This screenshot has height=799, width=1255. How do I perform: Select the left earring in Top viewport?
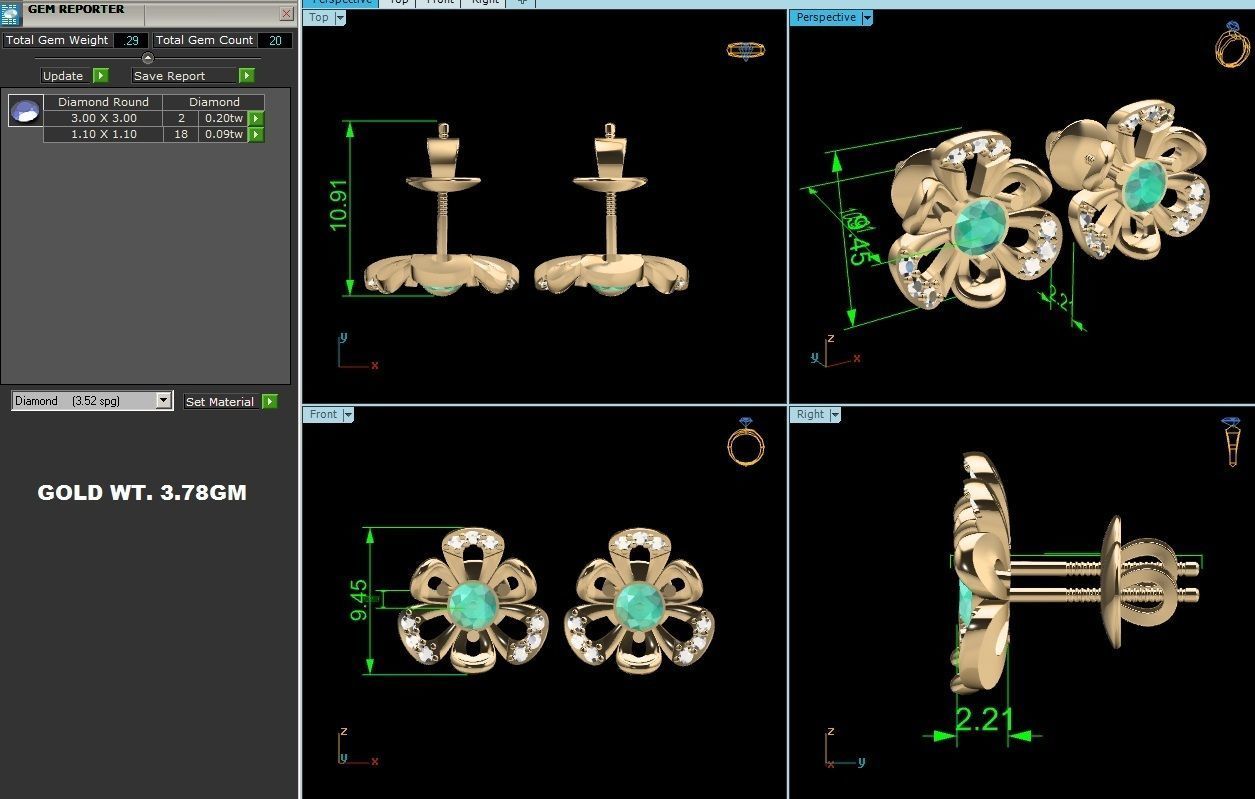pyautogui.click(x=441, y=210)
